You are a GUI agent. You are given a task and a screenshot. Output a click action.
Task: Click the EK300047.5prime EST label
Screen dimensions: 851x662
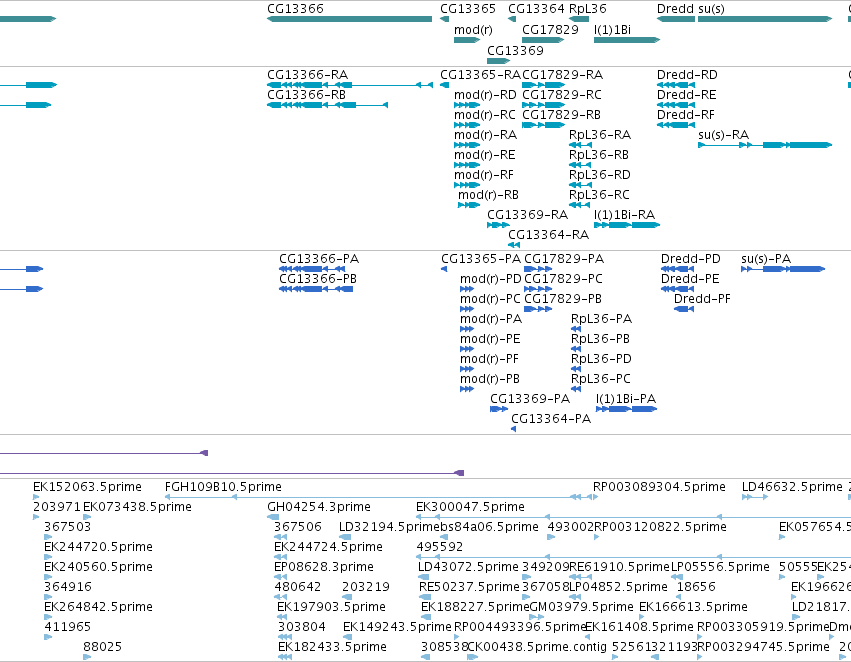coord(470,507)
